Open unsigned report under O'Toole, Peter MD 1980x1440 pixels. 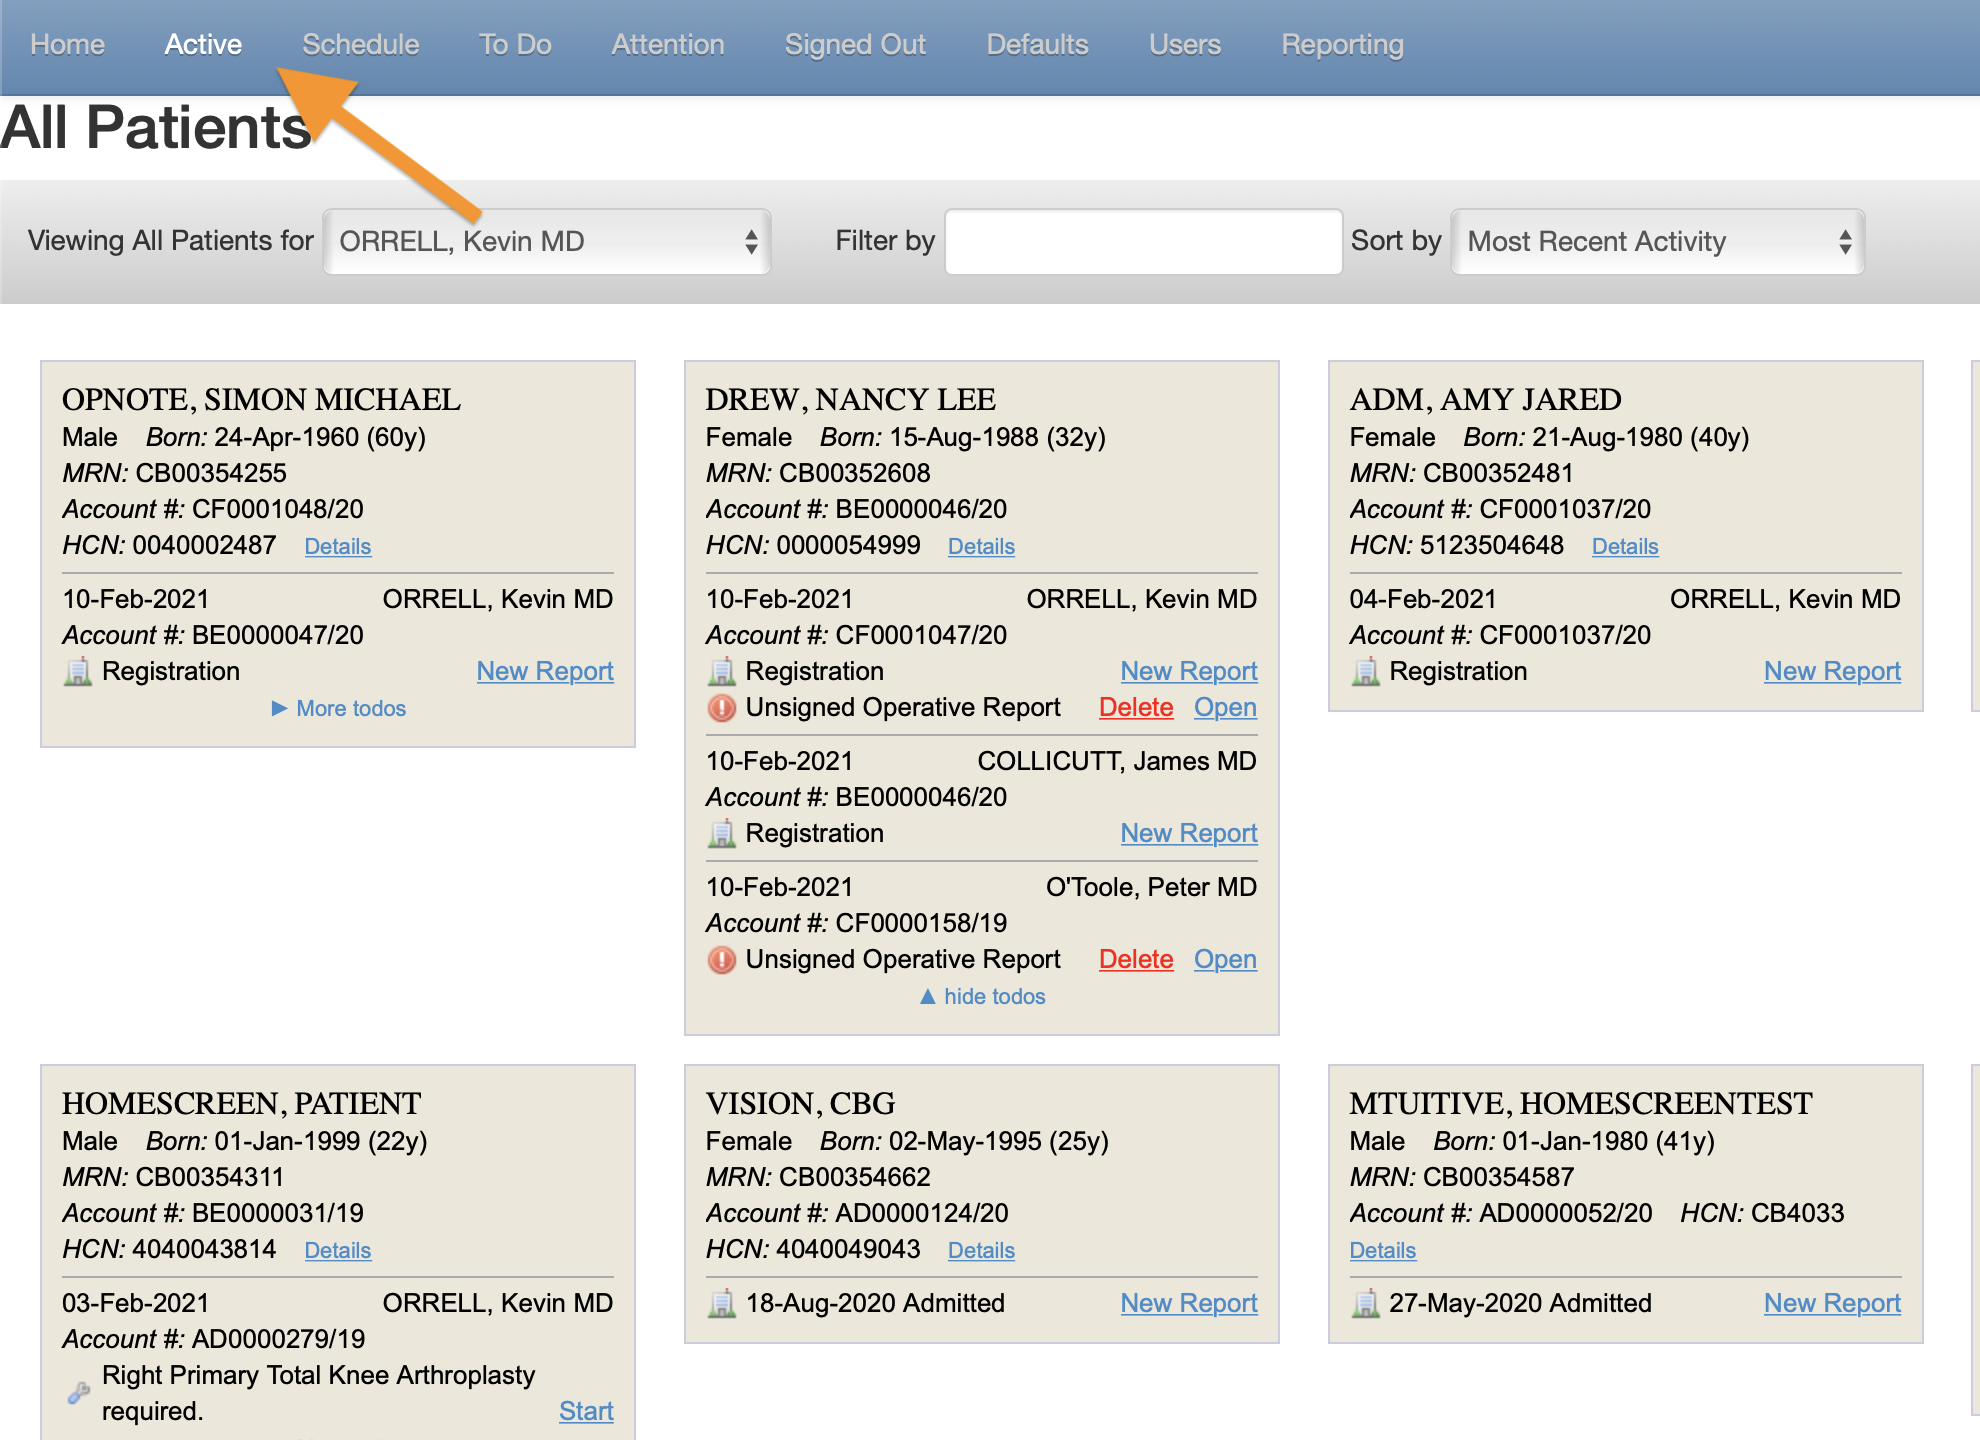click(x=1225, y=959)
